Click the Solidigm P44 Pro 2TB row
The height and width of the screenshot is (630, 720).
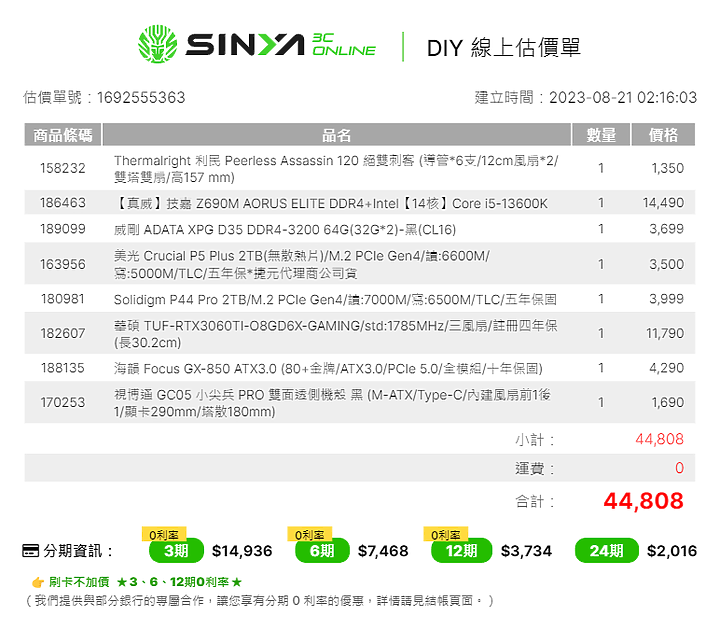coord(360,299)
